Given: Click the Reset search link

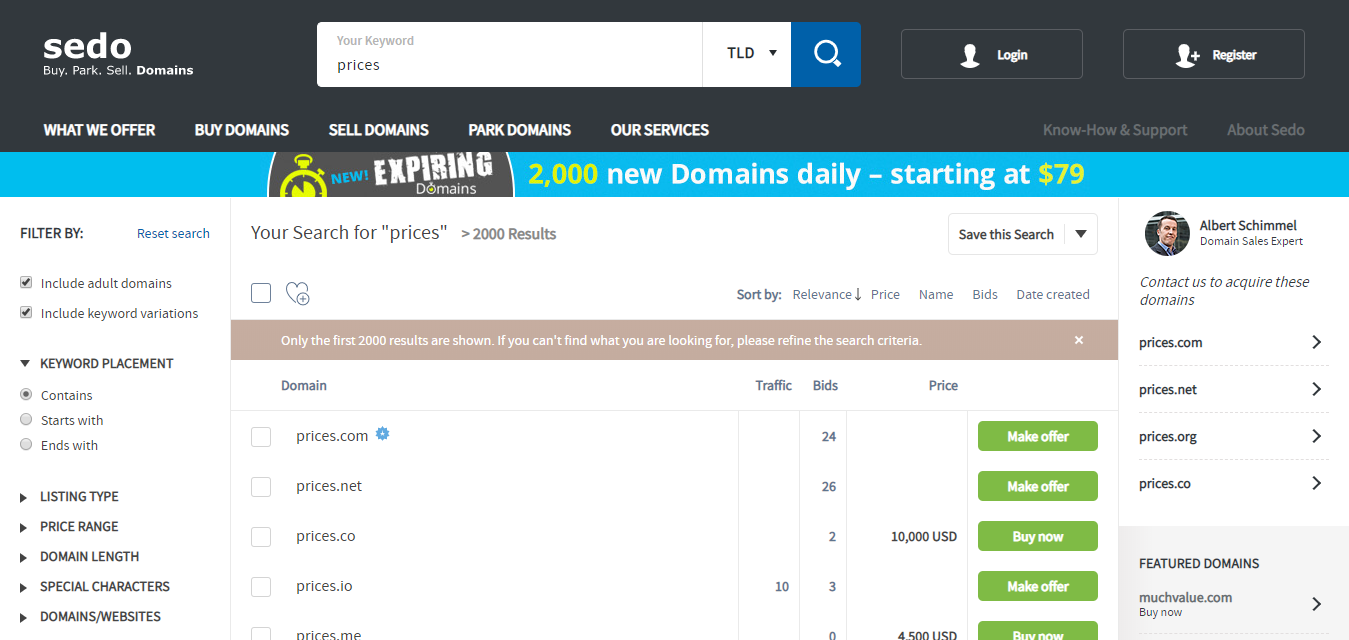Looking at the screenshot, I should click(x=173, y=233).
